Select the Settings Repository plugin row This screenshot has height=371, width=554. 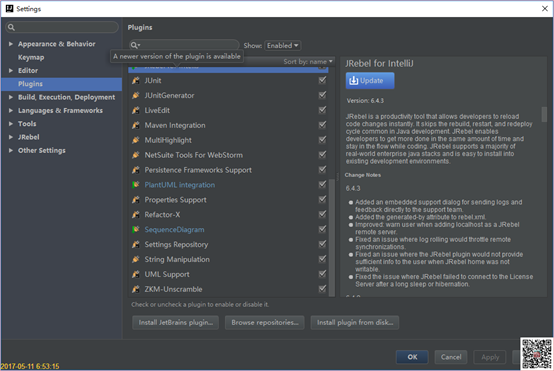228,245
